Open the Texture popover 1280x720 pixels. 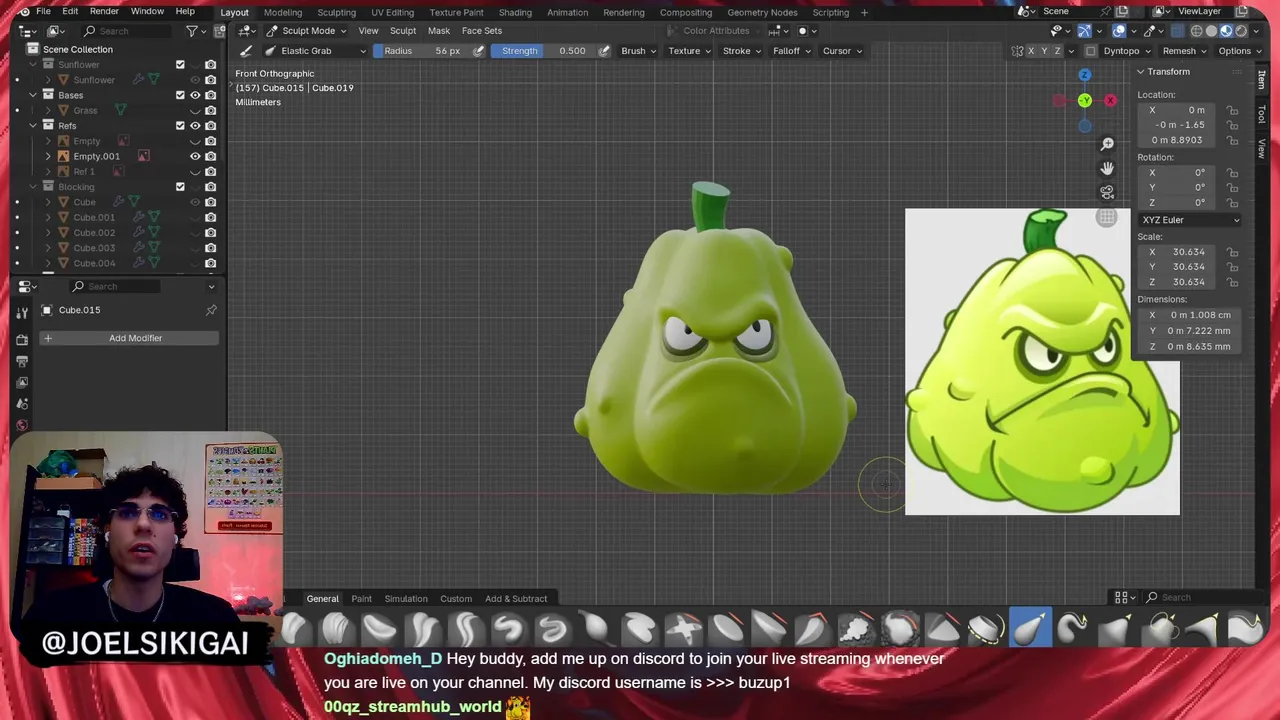[x=688, y=51]
